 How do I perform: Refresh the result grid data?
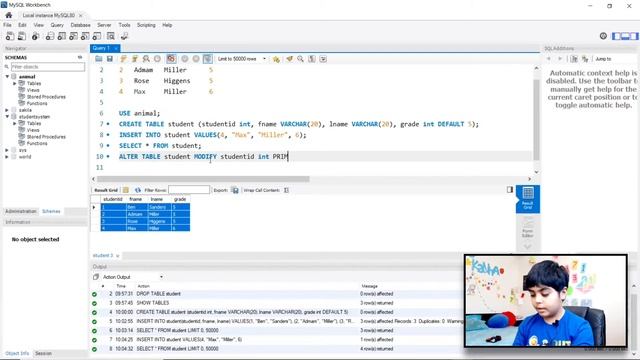[138, 190]
